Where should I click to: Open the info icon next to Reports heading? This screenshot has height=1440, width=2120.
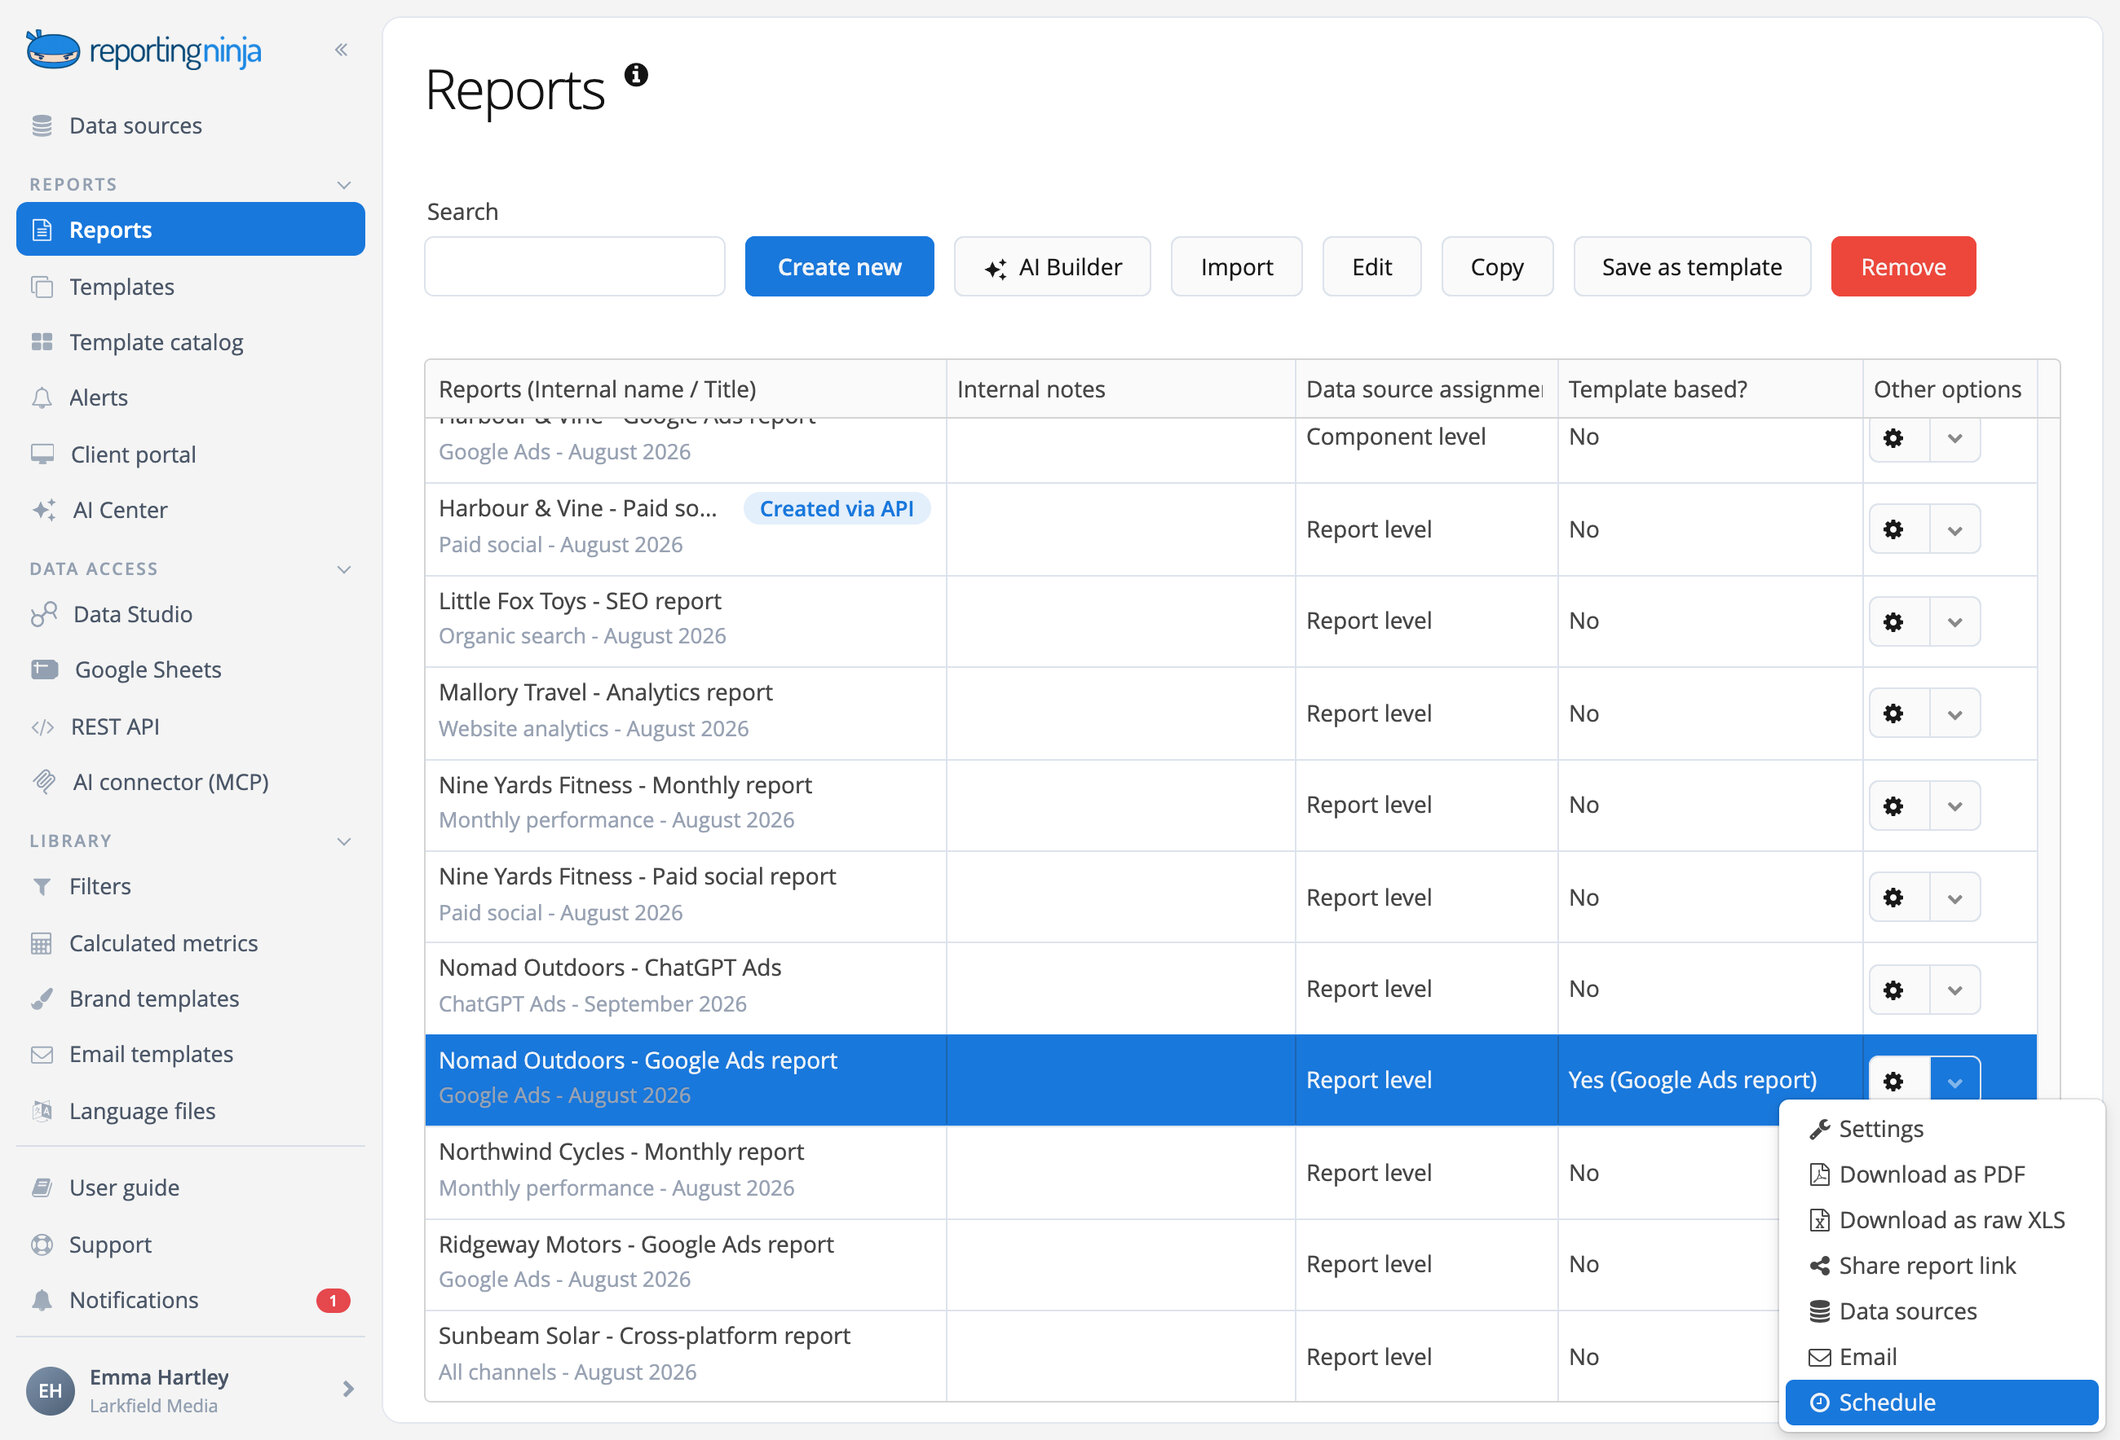tap(636, 75)
